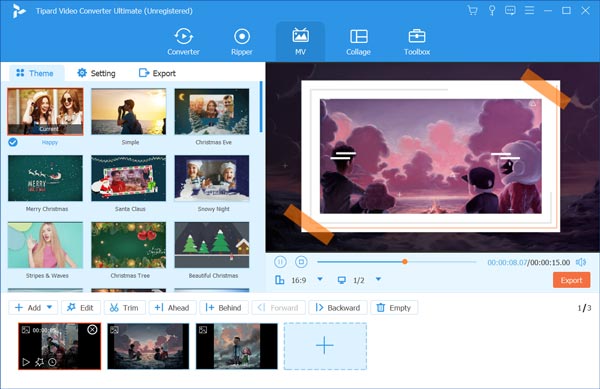Click the Trim button

[x=124, y=308]
